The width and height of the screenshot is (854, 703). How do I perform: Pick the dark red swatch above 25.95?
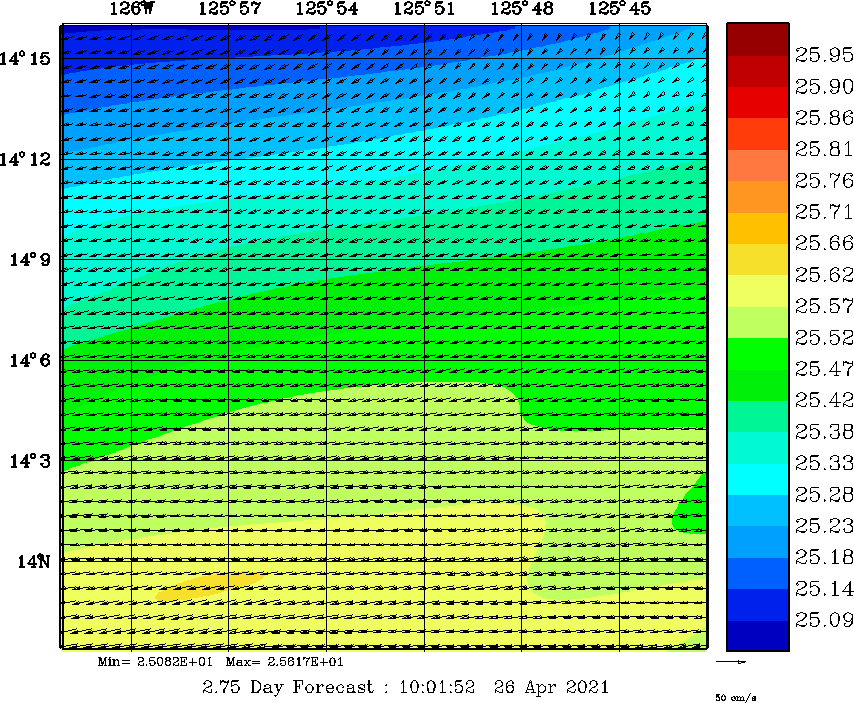758,39
